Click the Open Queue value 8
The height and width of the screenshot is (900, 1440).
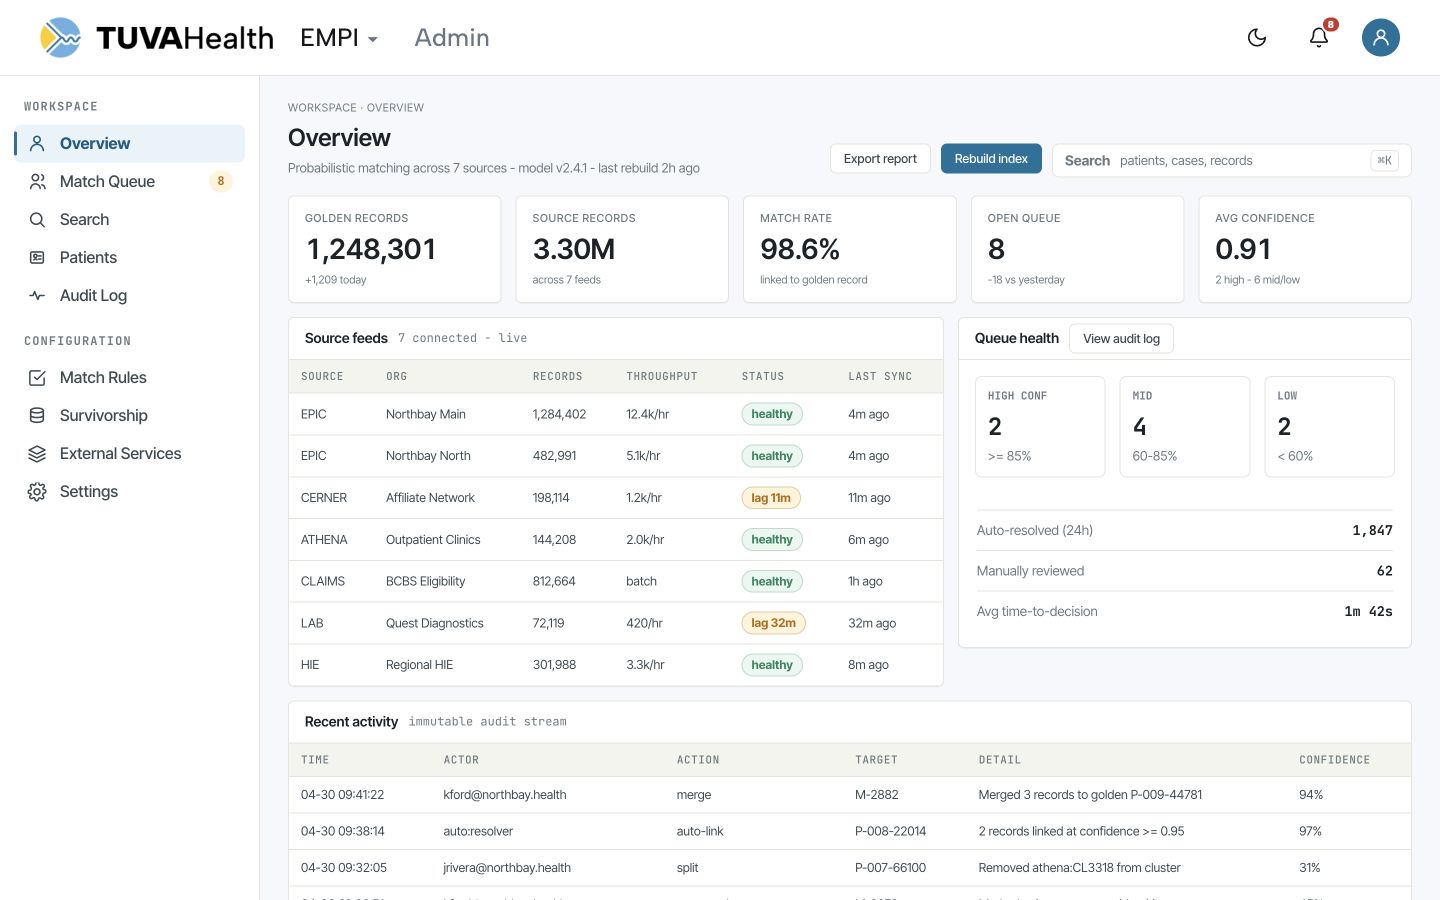(996, 249)
